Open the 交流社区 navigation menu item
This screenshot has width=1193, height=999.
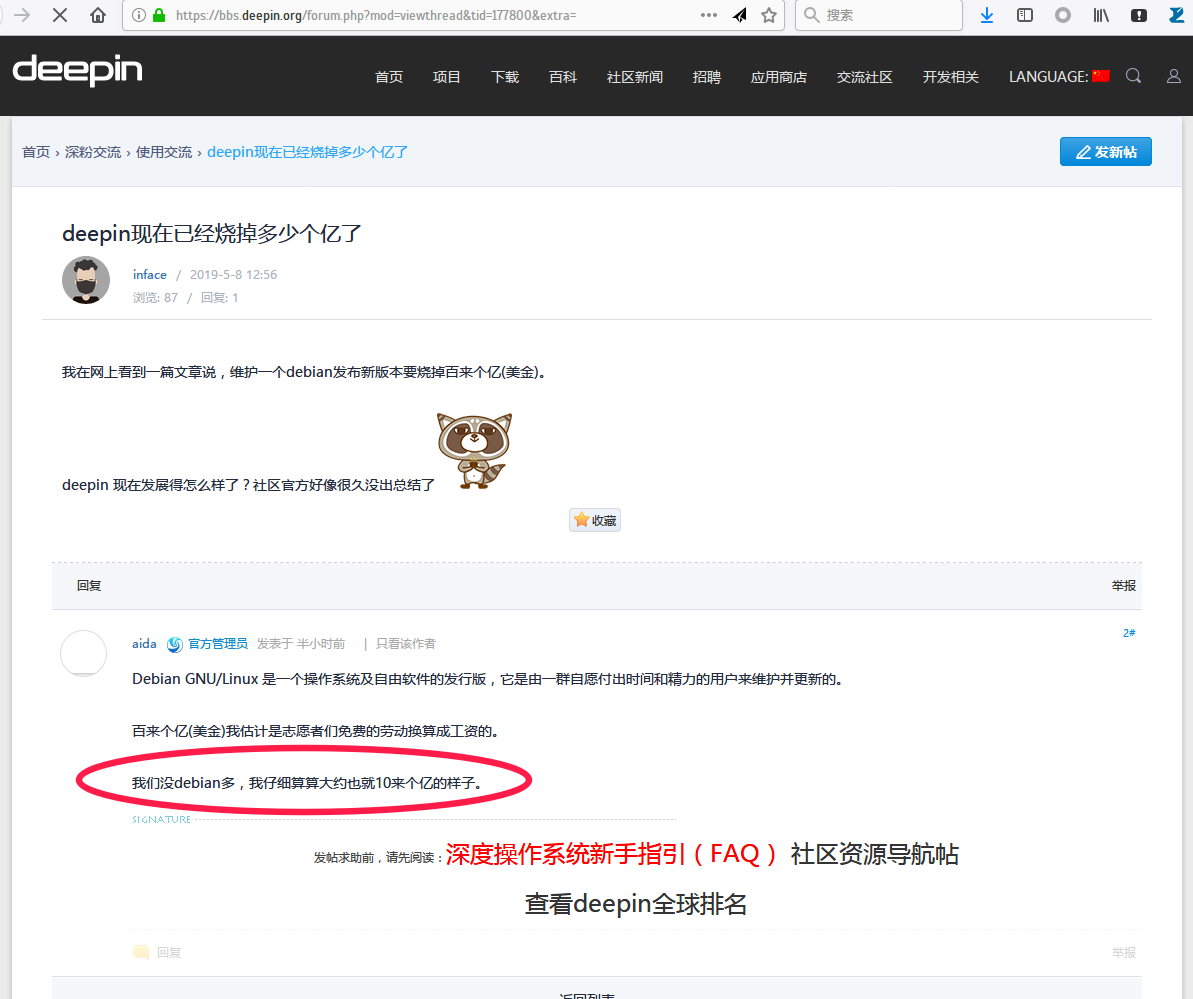point(865,77)
